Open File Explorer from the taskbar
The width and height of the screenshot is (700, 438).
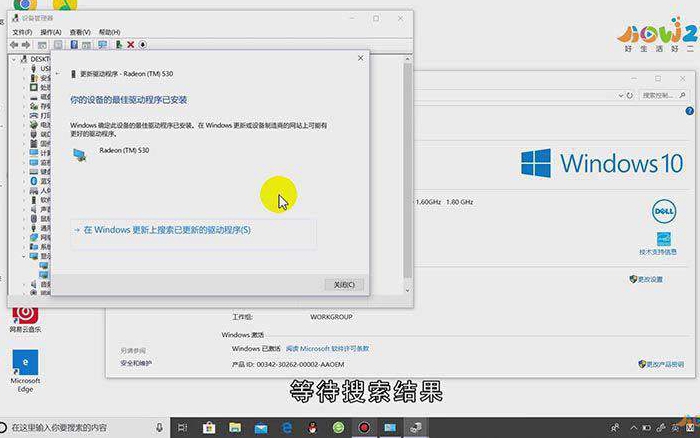tap(235, 428)
